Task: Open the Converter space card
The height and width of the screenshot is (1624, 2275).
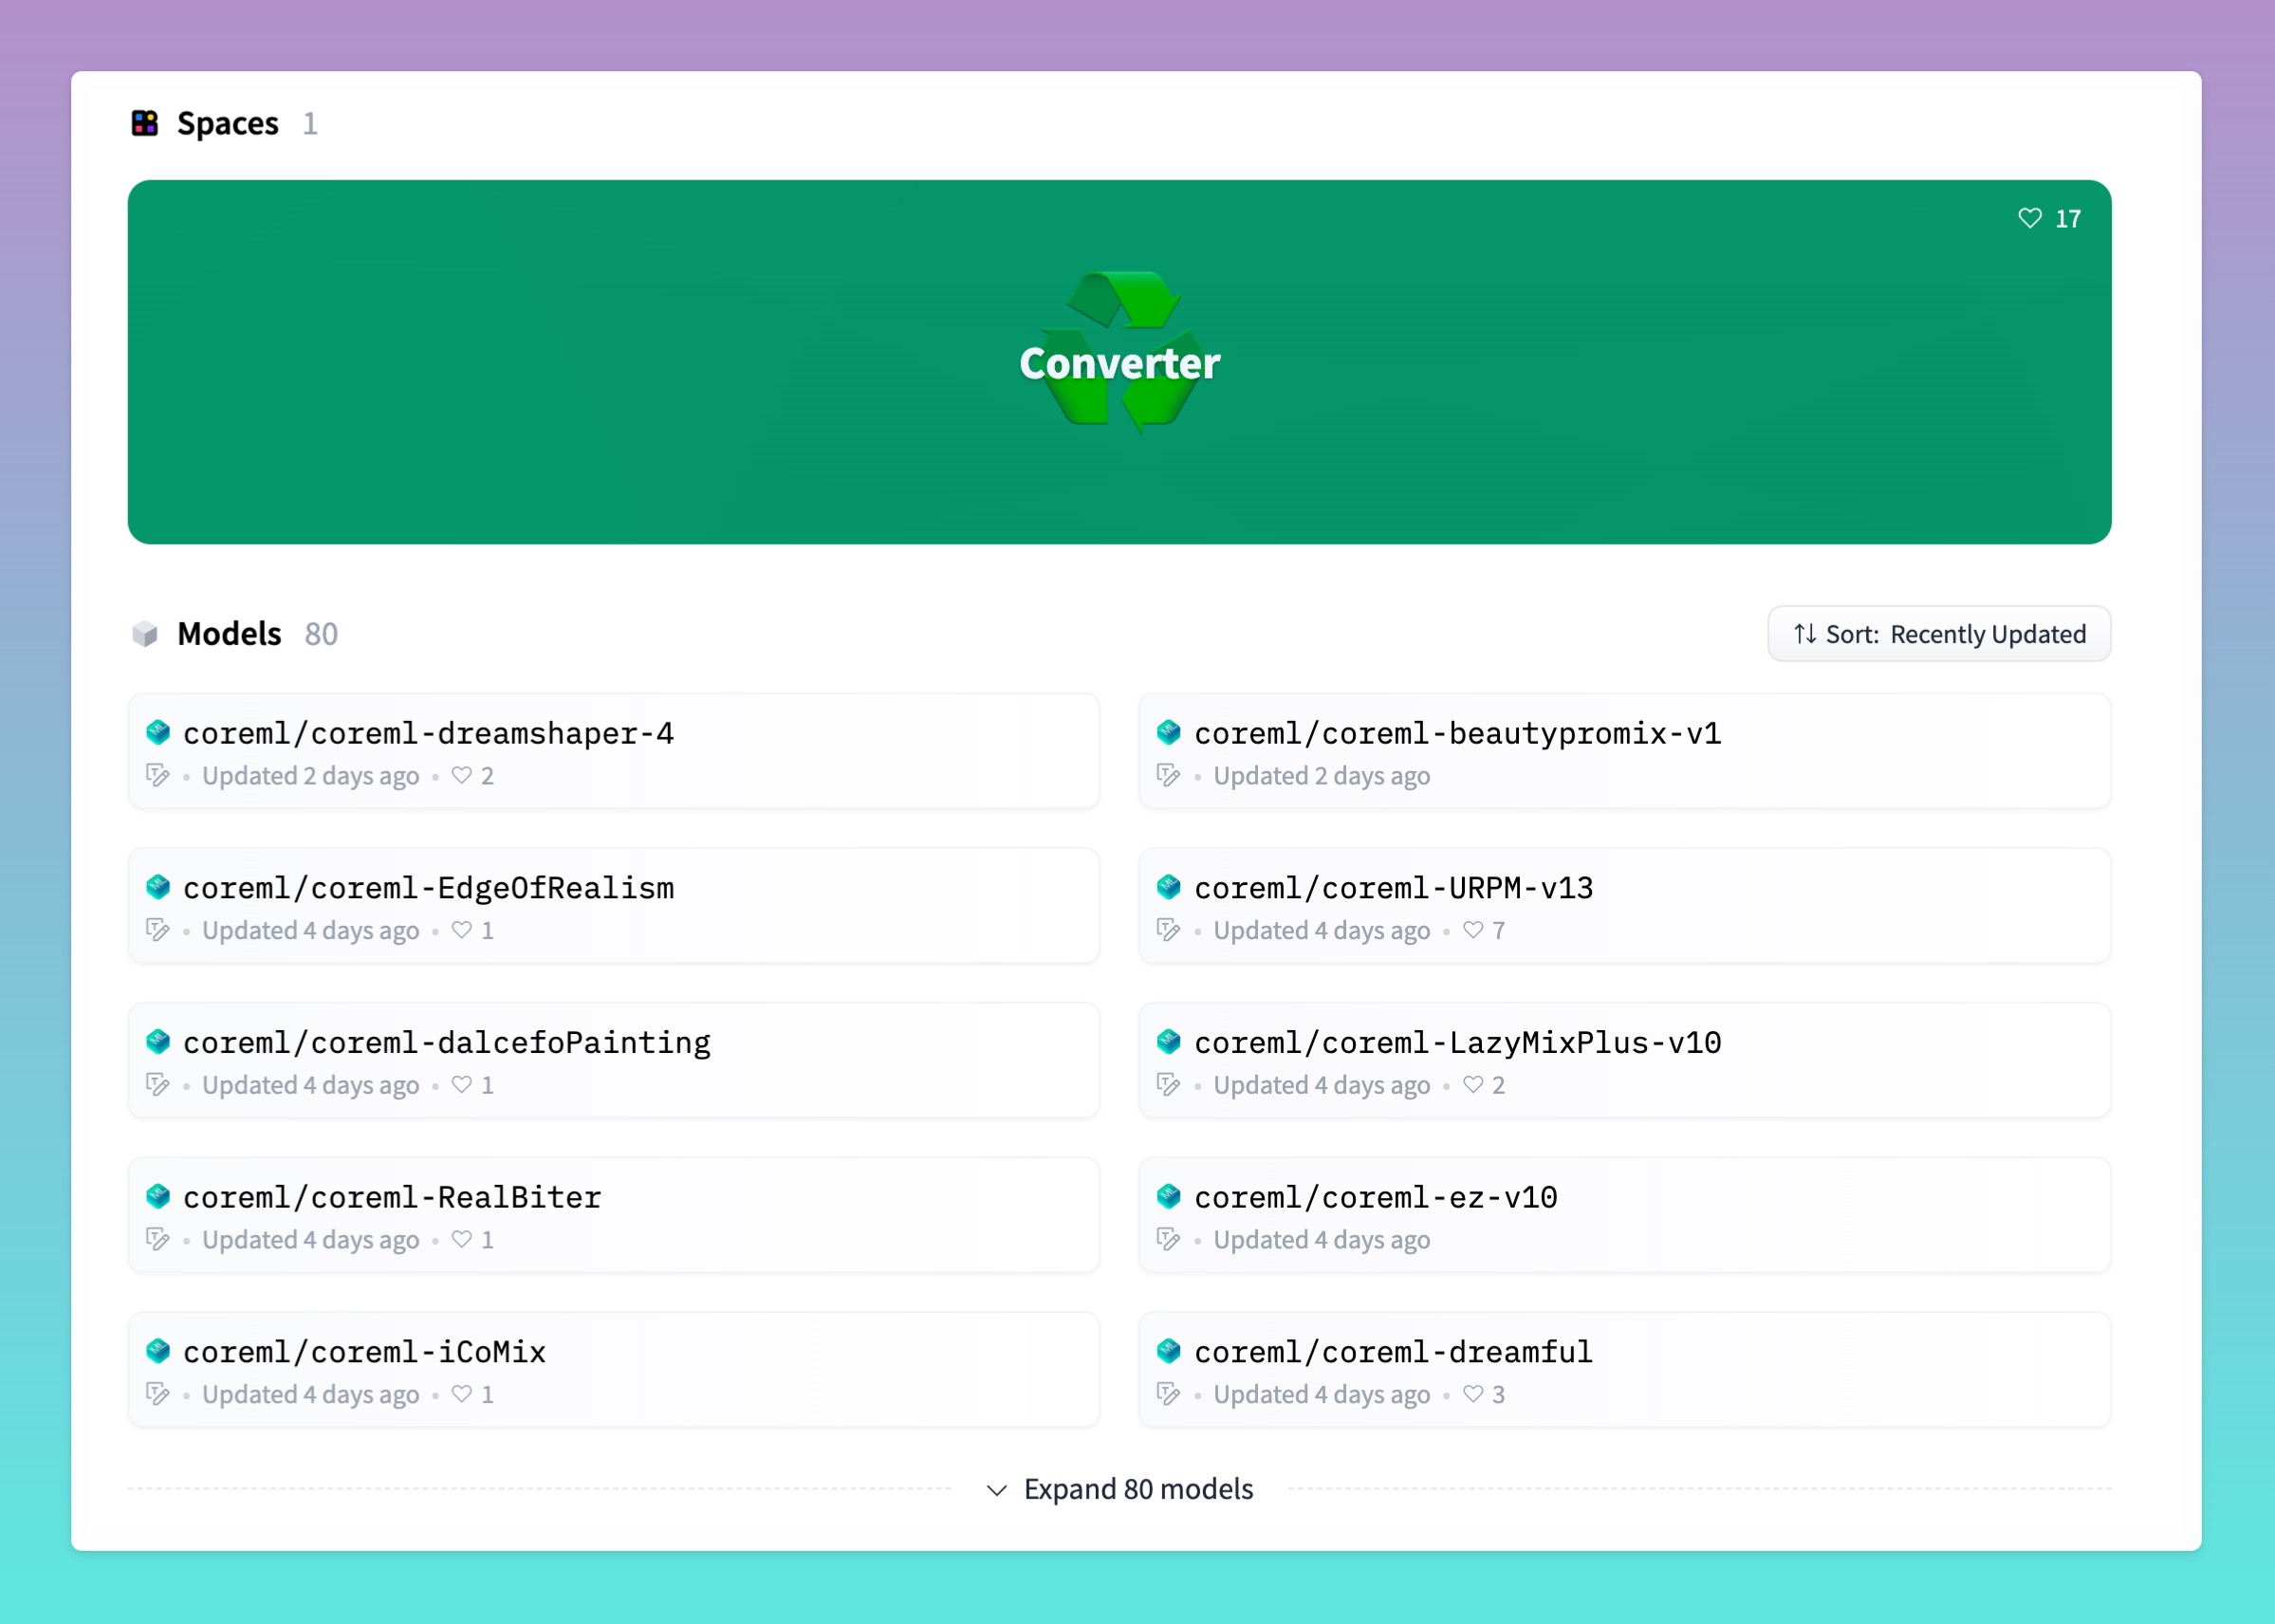Action: tap(1119, 362)
